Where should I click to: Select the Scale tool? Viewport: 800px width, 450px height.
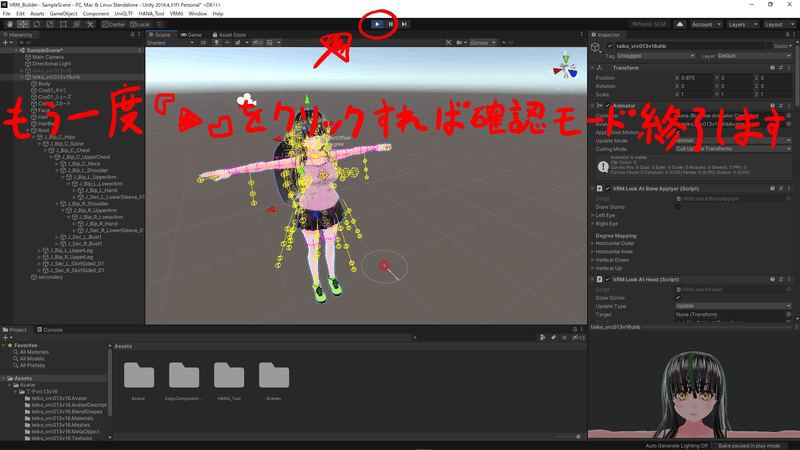point(50,24)
